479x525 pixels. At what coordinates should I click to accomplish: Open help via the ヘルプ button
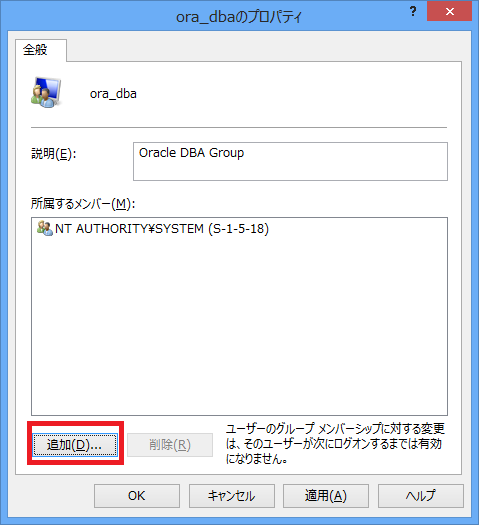(421, 496)
